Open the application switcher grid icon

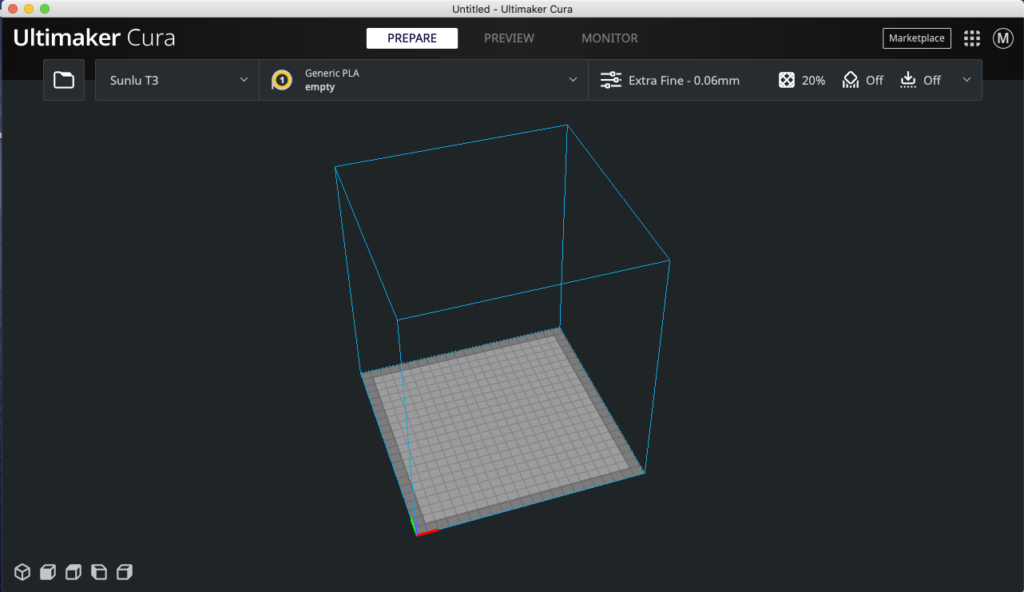tap(972, 39)
